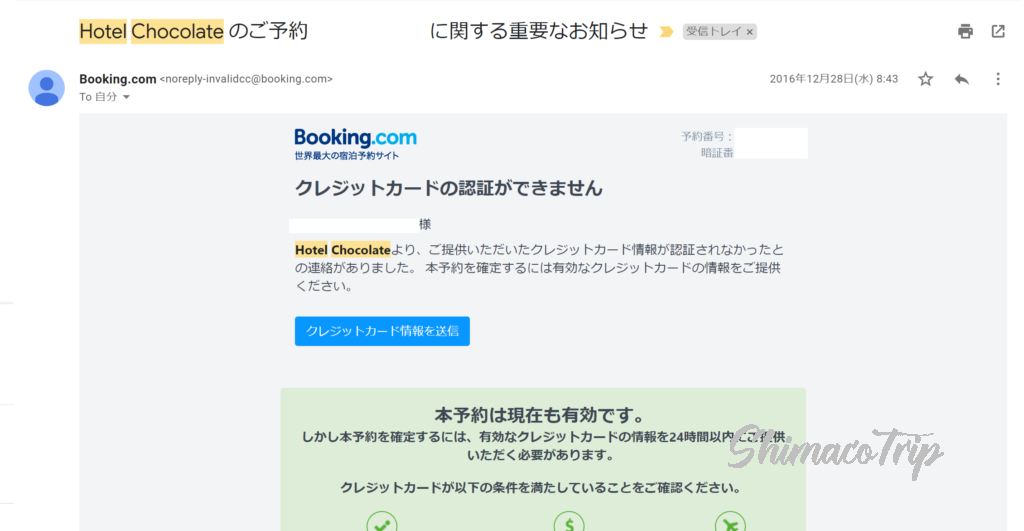Click the green checkmark circle icon
Image resolution: width=1024 pixels, height=531 pixels.
381,524
